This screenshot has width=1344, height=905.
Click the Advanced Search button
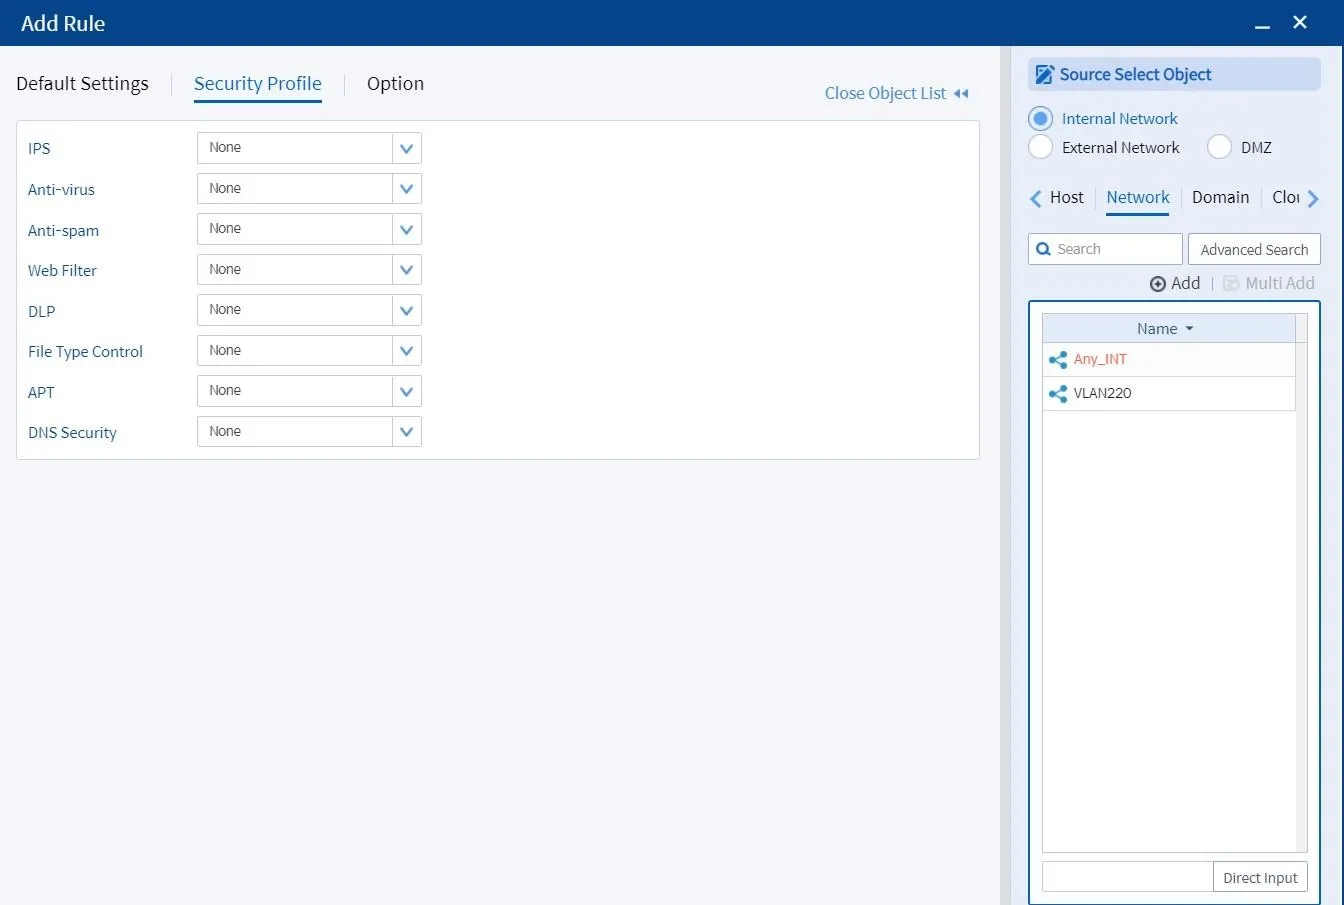1254,250
